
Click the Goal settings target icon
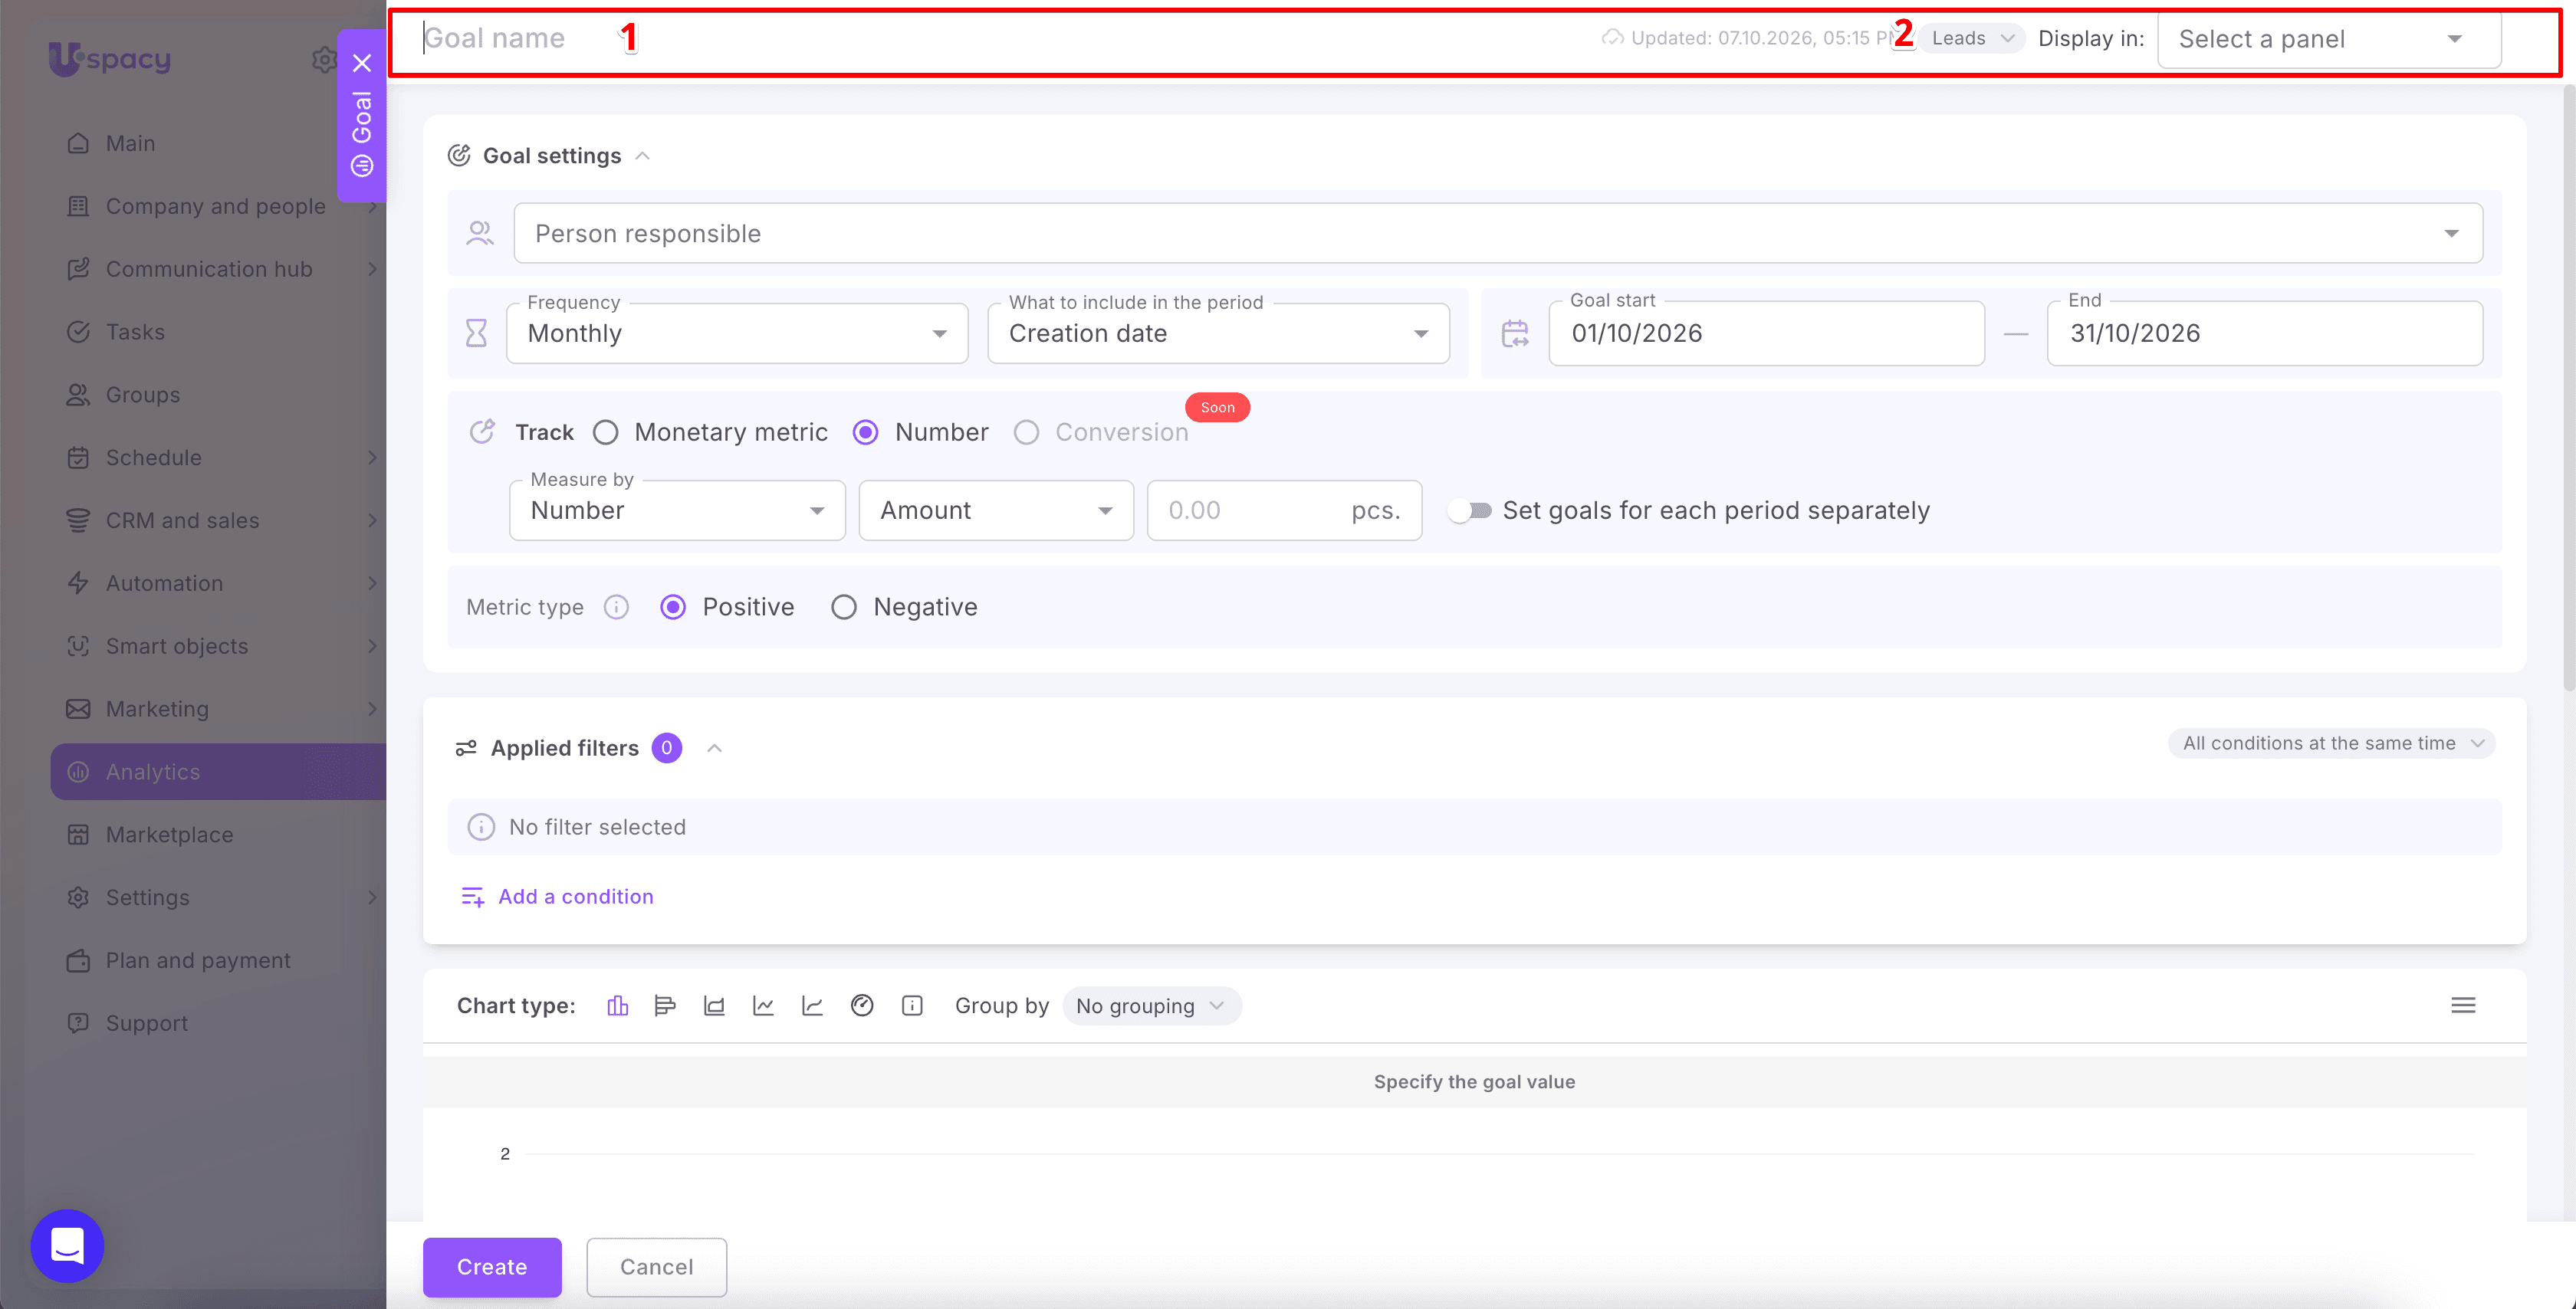[459, 156]
